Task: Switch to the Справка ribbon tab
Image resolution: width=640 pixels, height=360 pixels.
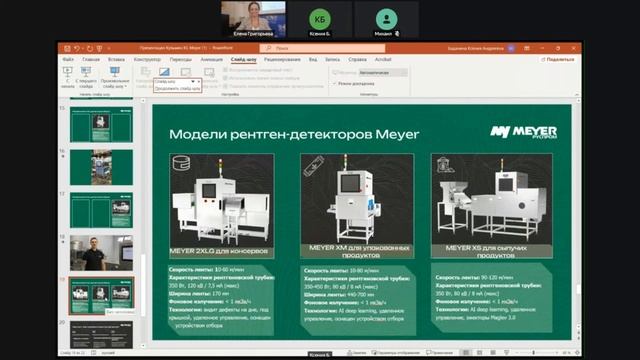Action: 357,60
